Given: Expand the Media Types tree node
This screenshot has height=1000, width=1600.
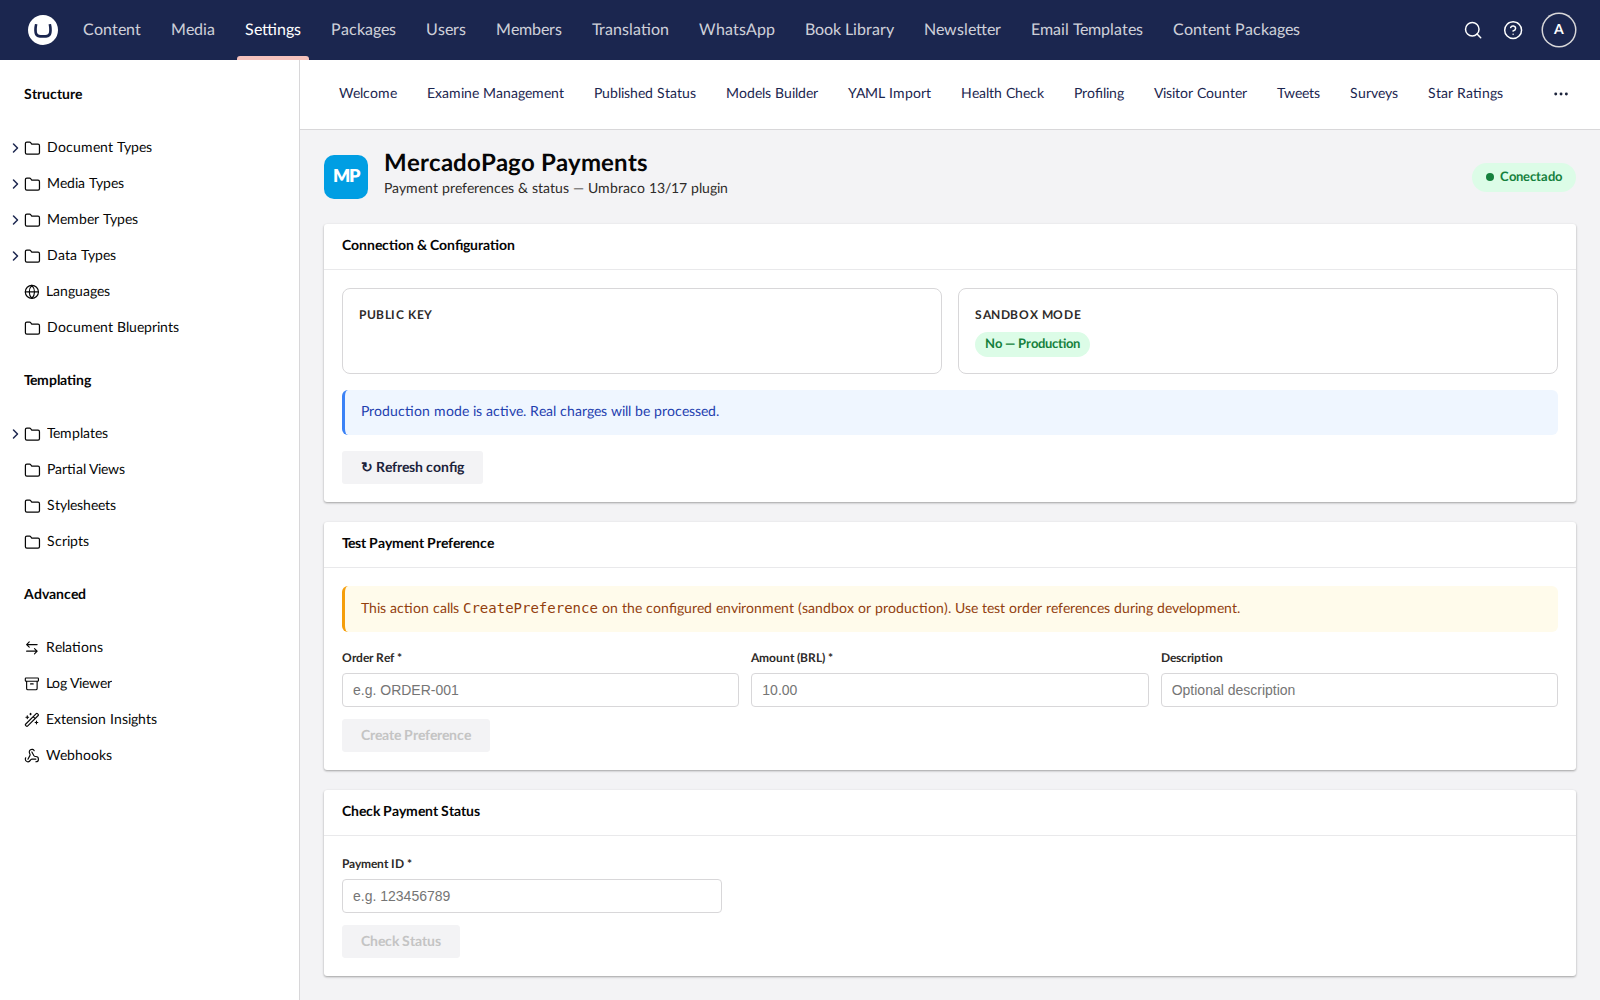Looking at the screenshot, I should pos(15,184).
